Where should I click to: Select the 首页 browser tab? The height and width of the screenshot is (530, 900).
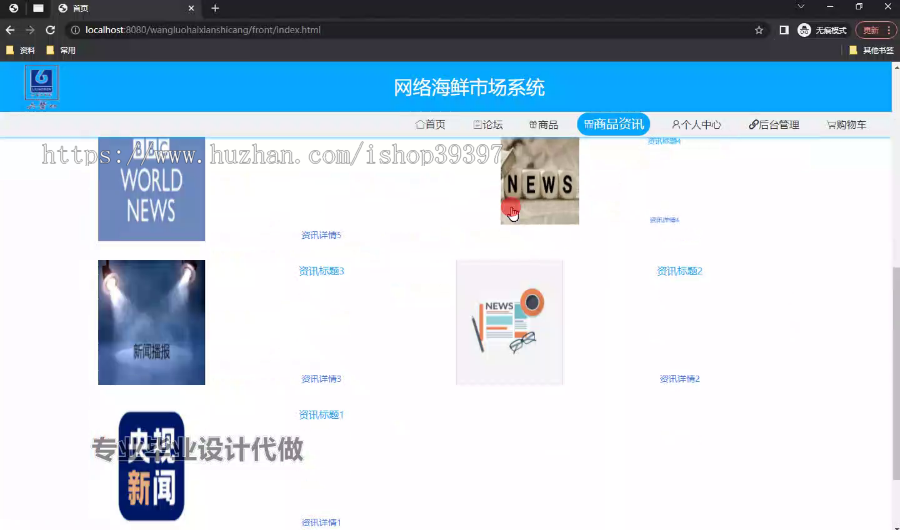(126, 8)
